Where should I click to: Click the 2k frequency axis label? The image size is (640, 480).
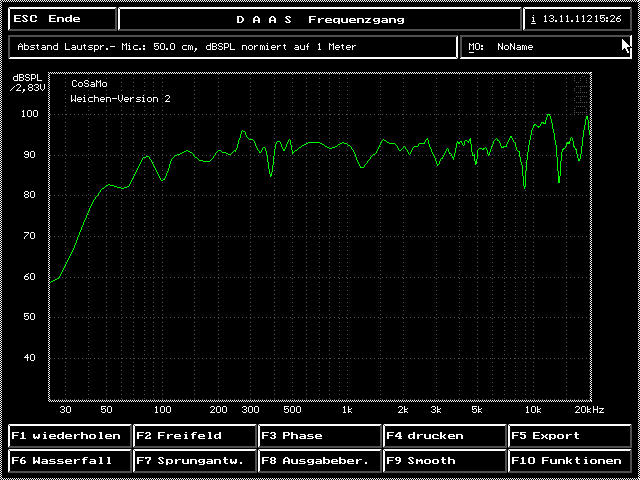tap(402, 410)
